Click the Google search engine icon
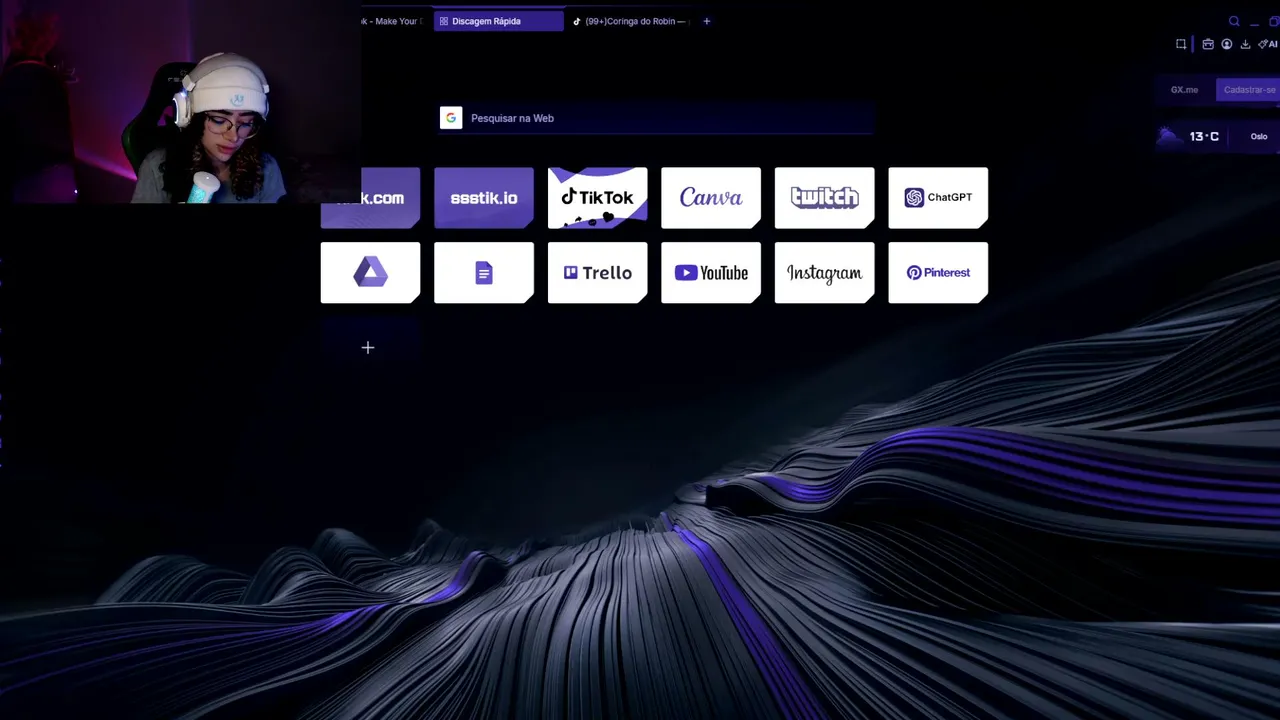This screenshot has width=1280, height=720. [x=451, y=118]
